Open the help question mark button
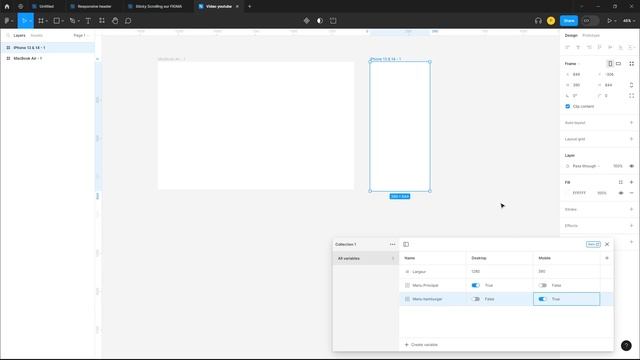The width and height of the screenshot is (640, 360). coord(626,345)
